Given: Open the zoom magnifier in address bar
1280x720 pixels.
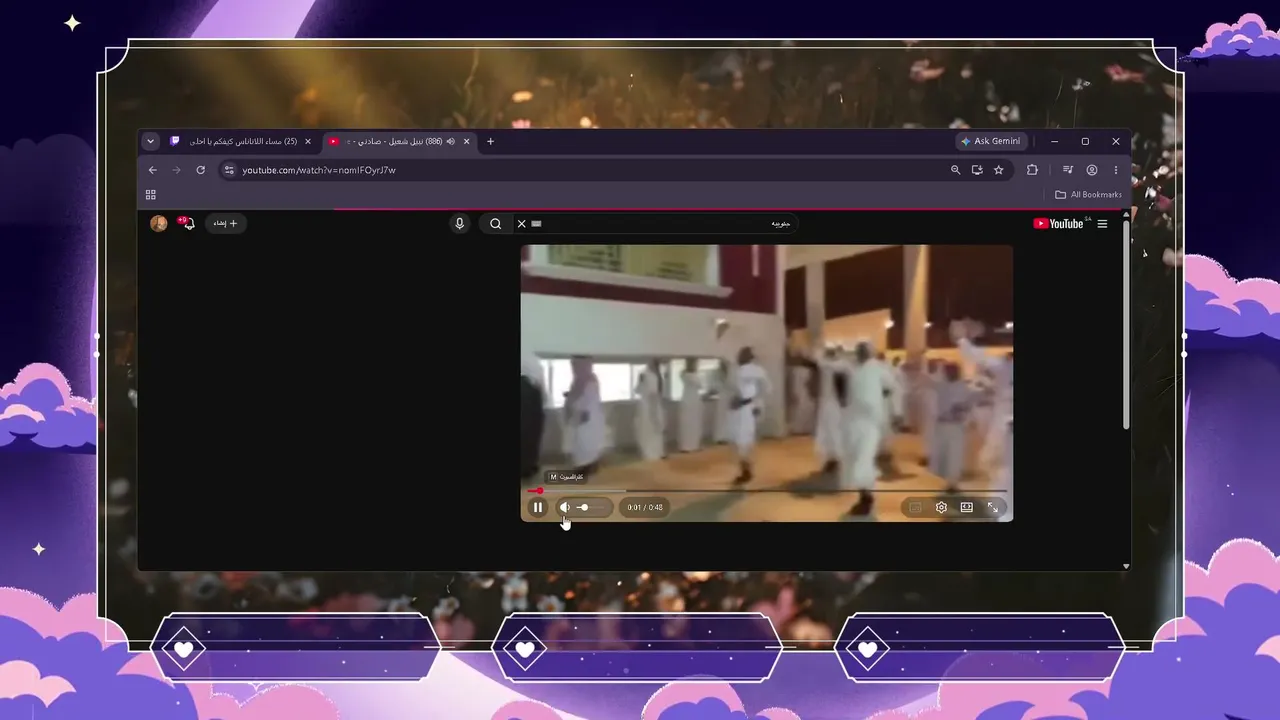Looking at the screenshot, I should 955,170.
